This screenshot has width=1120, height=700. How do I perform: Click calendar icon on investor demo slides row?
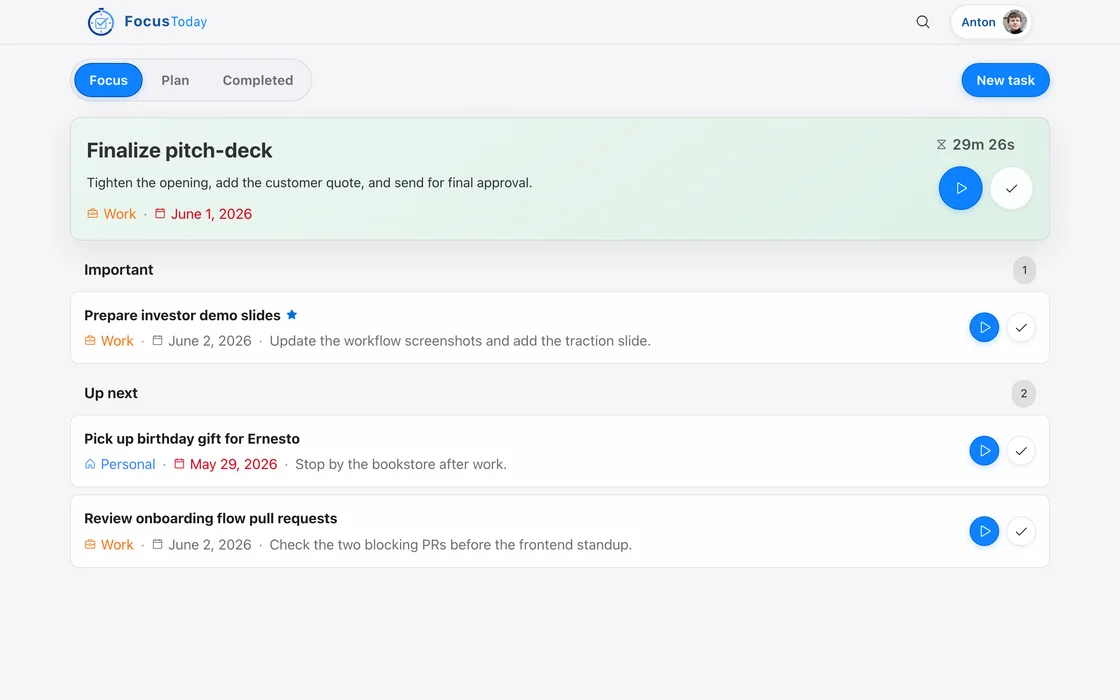157,340
